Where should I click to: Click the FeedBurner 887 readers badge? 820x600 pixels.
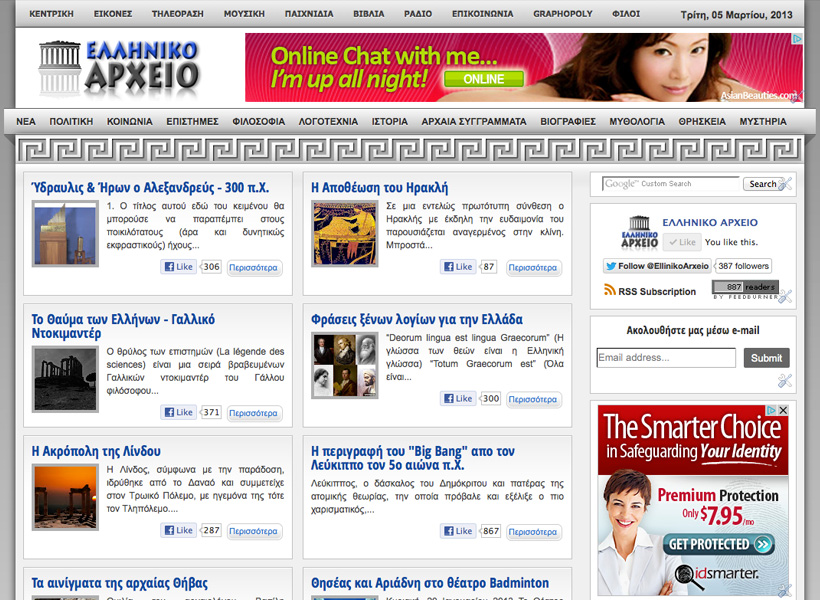[x=744, y=290]
